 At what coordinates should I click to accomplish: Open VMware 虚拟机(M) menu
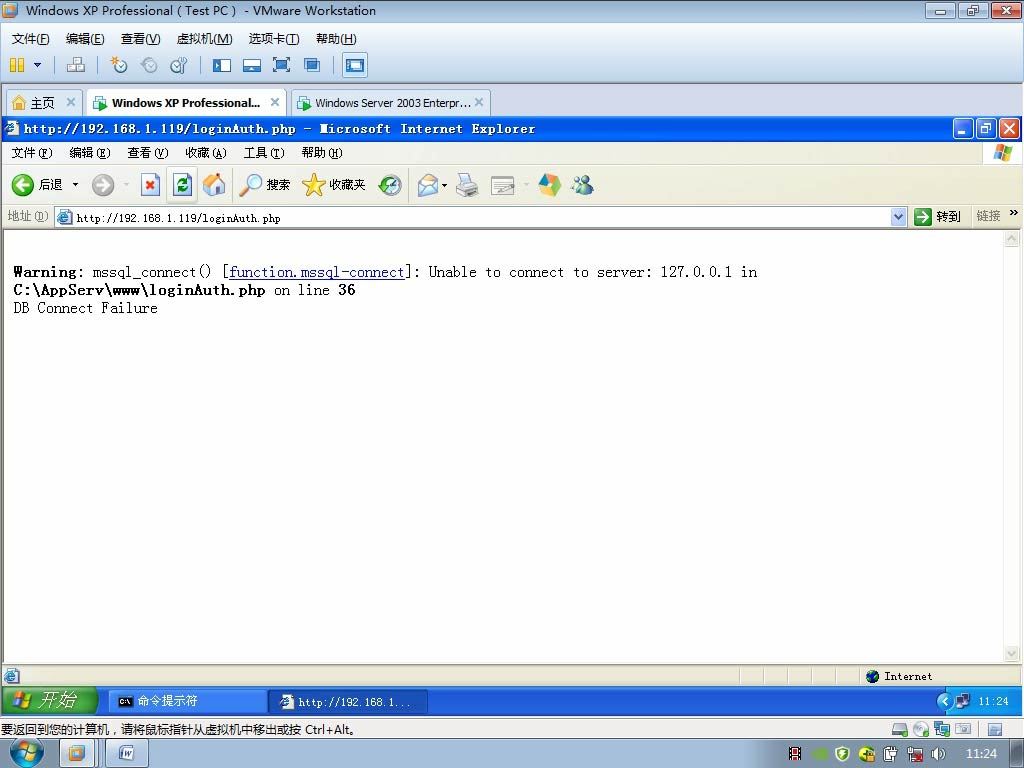click(204, 39)
